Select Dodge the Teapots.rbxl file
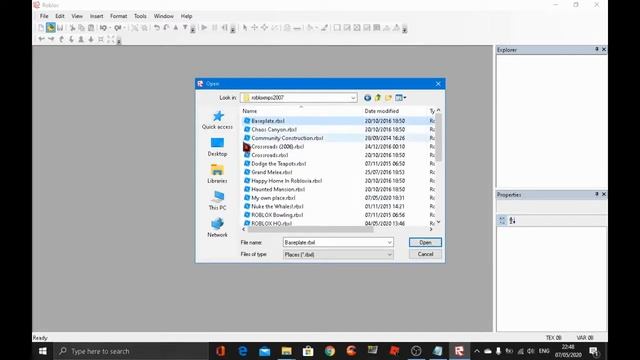640x360 pixels. pos(279,164)
